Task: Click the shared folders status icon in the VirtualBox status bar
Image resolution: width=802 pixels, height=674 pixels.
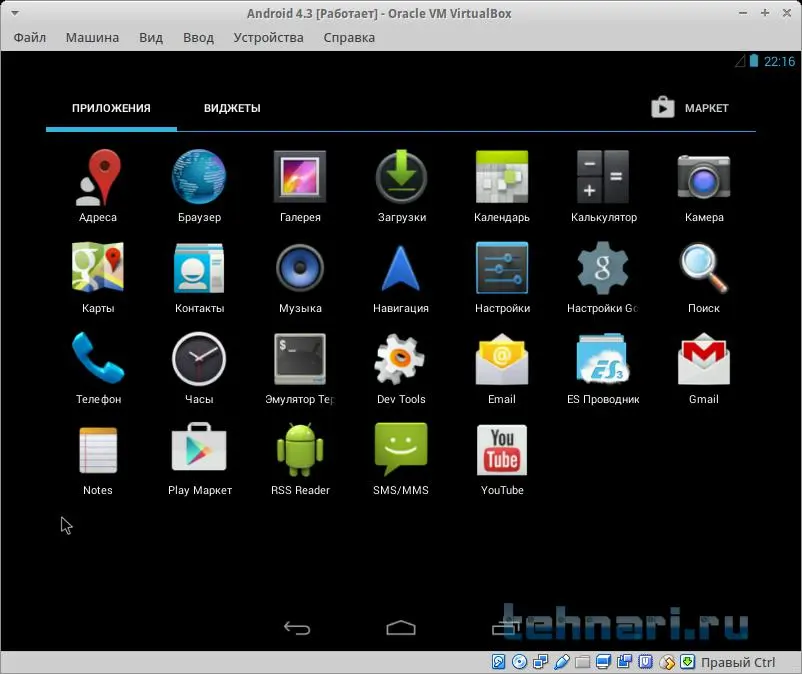Action: [x=583, y=662]
